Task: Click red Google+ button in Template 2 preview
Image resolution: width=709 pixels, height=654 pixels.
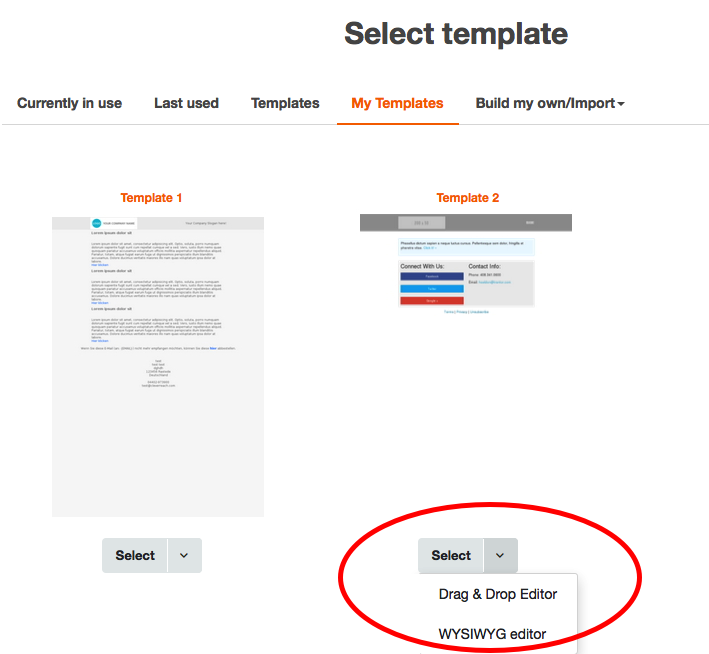Action: [x=432, y=300]
